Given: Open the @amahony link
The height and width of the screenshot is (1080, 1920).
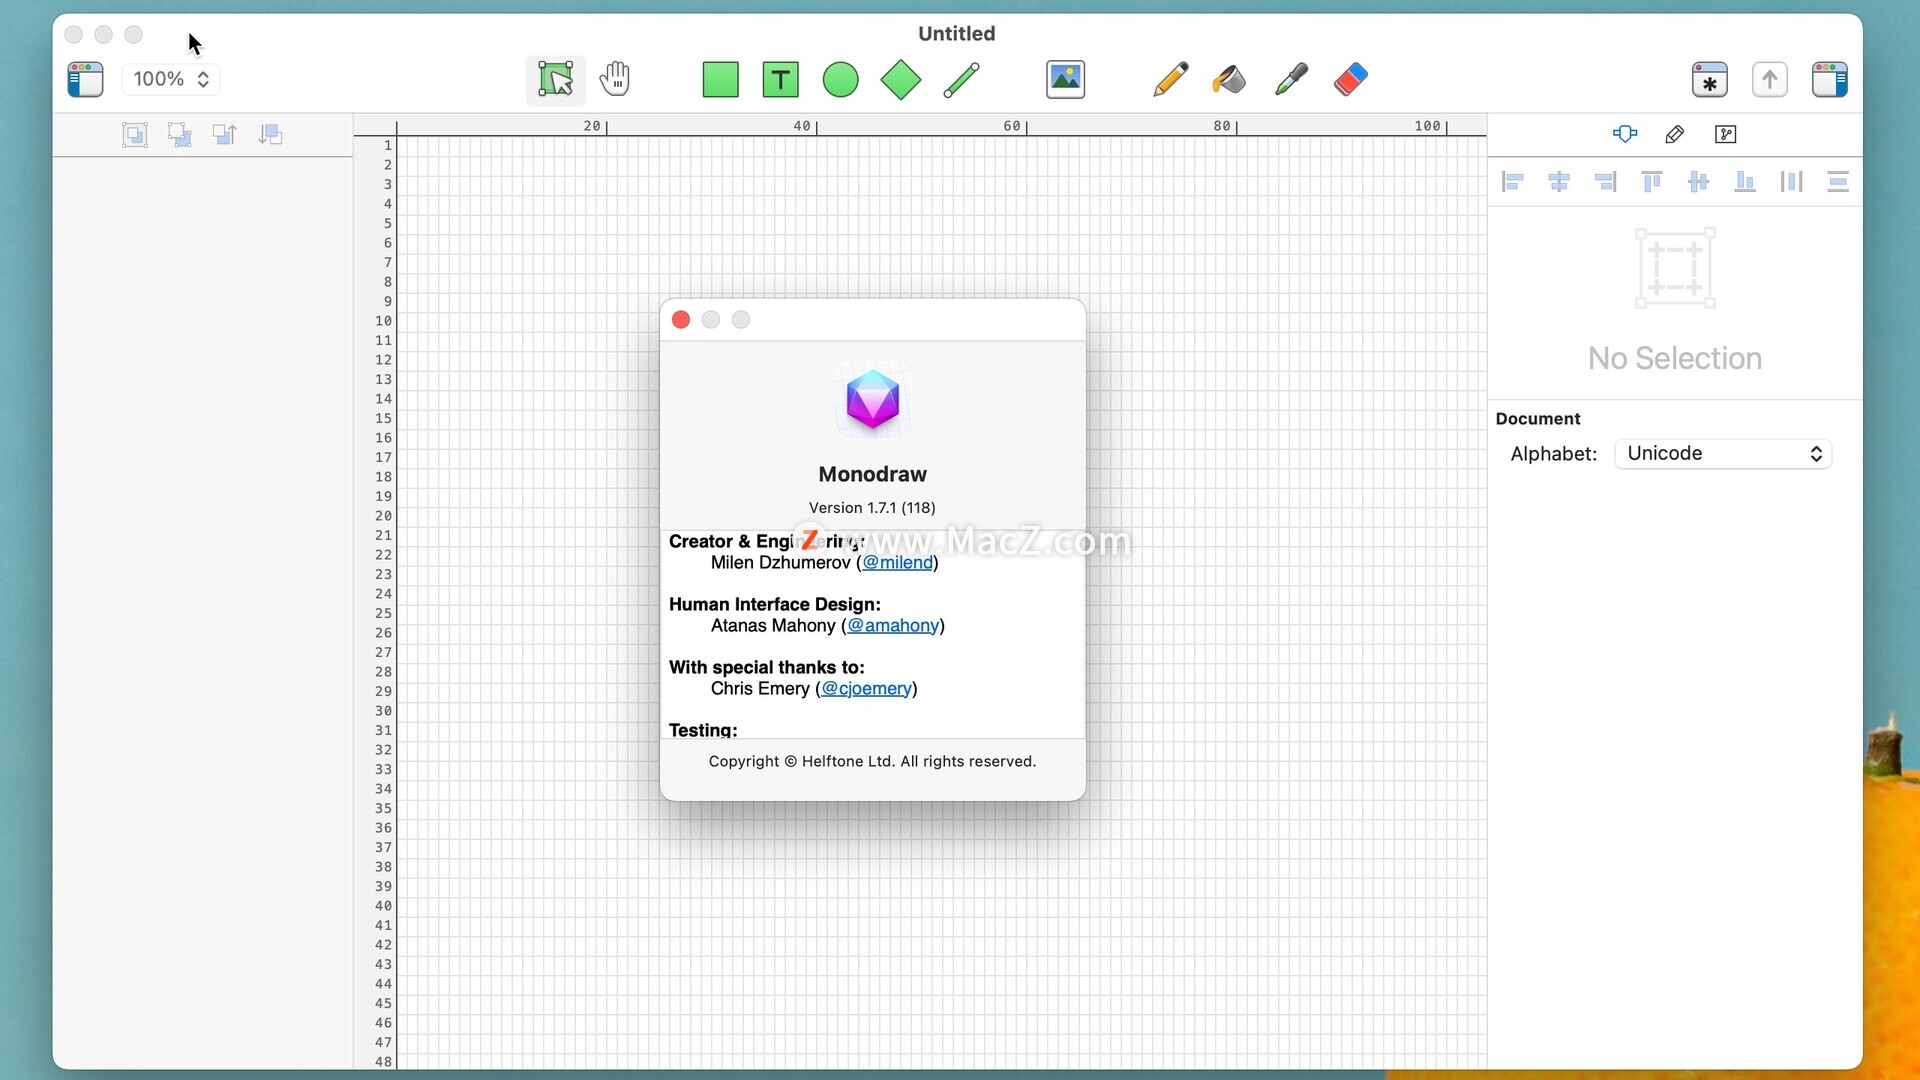Looking at the screenshot, I should click(x=893, y=626).
